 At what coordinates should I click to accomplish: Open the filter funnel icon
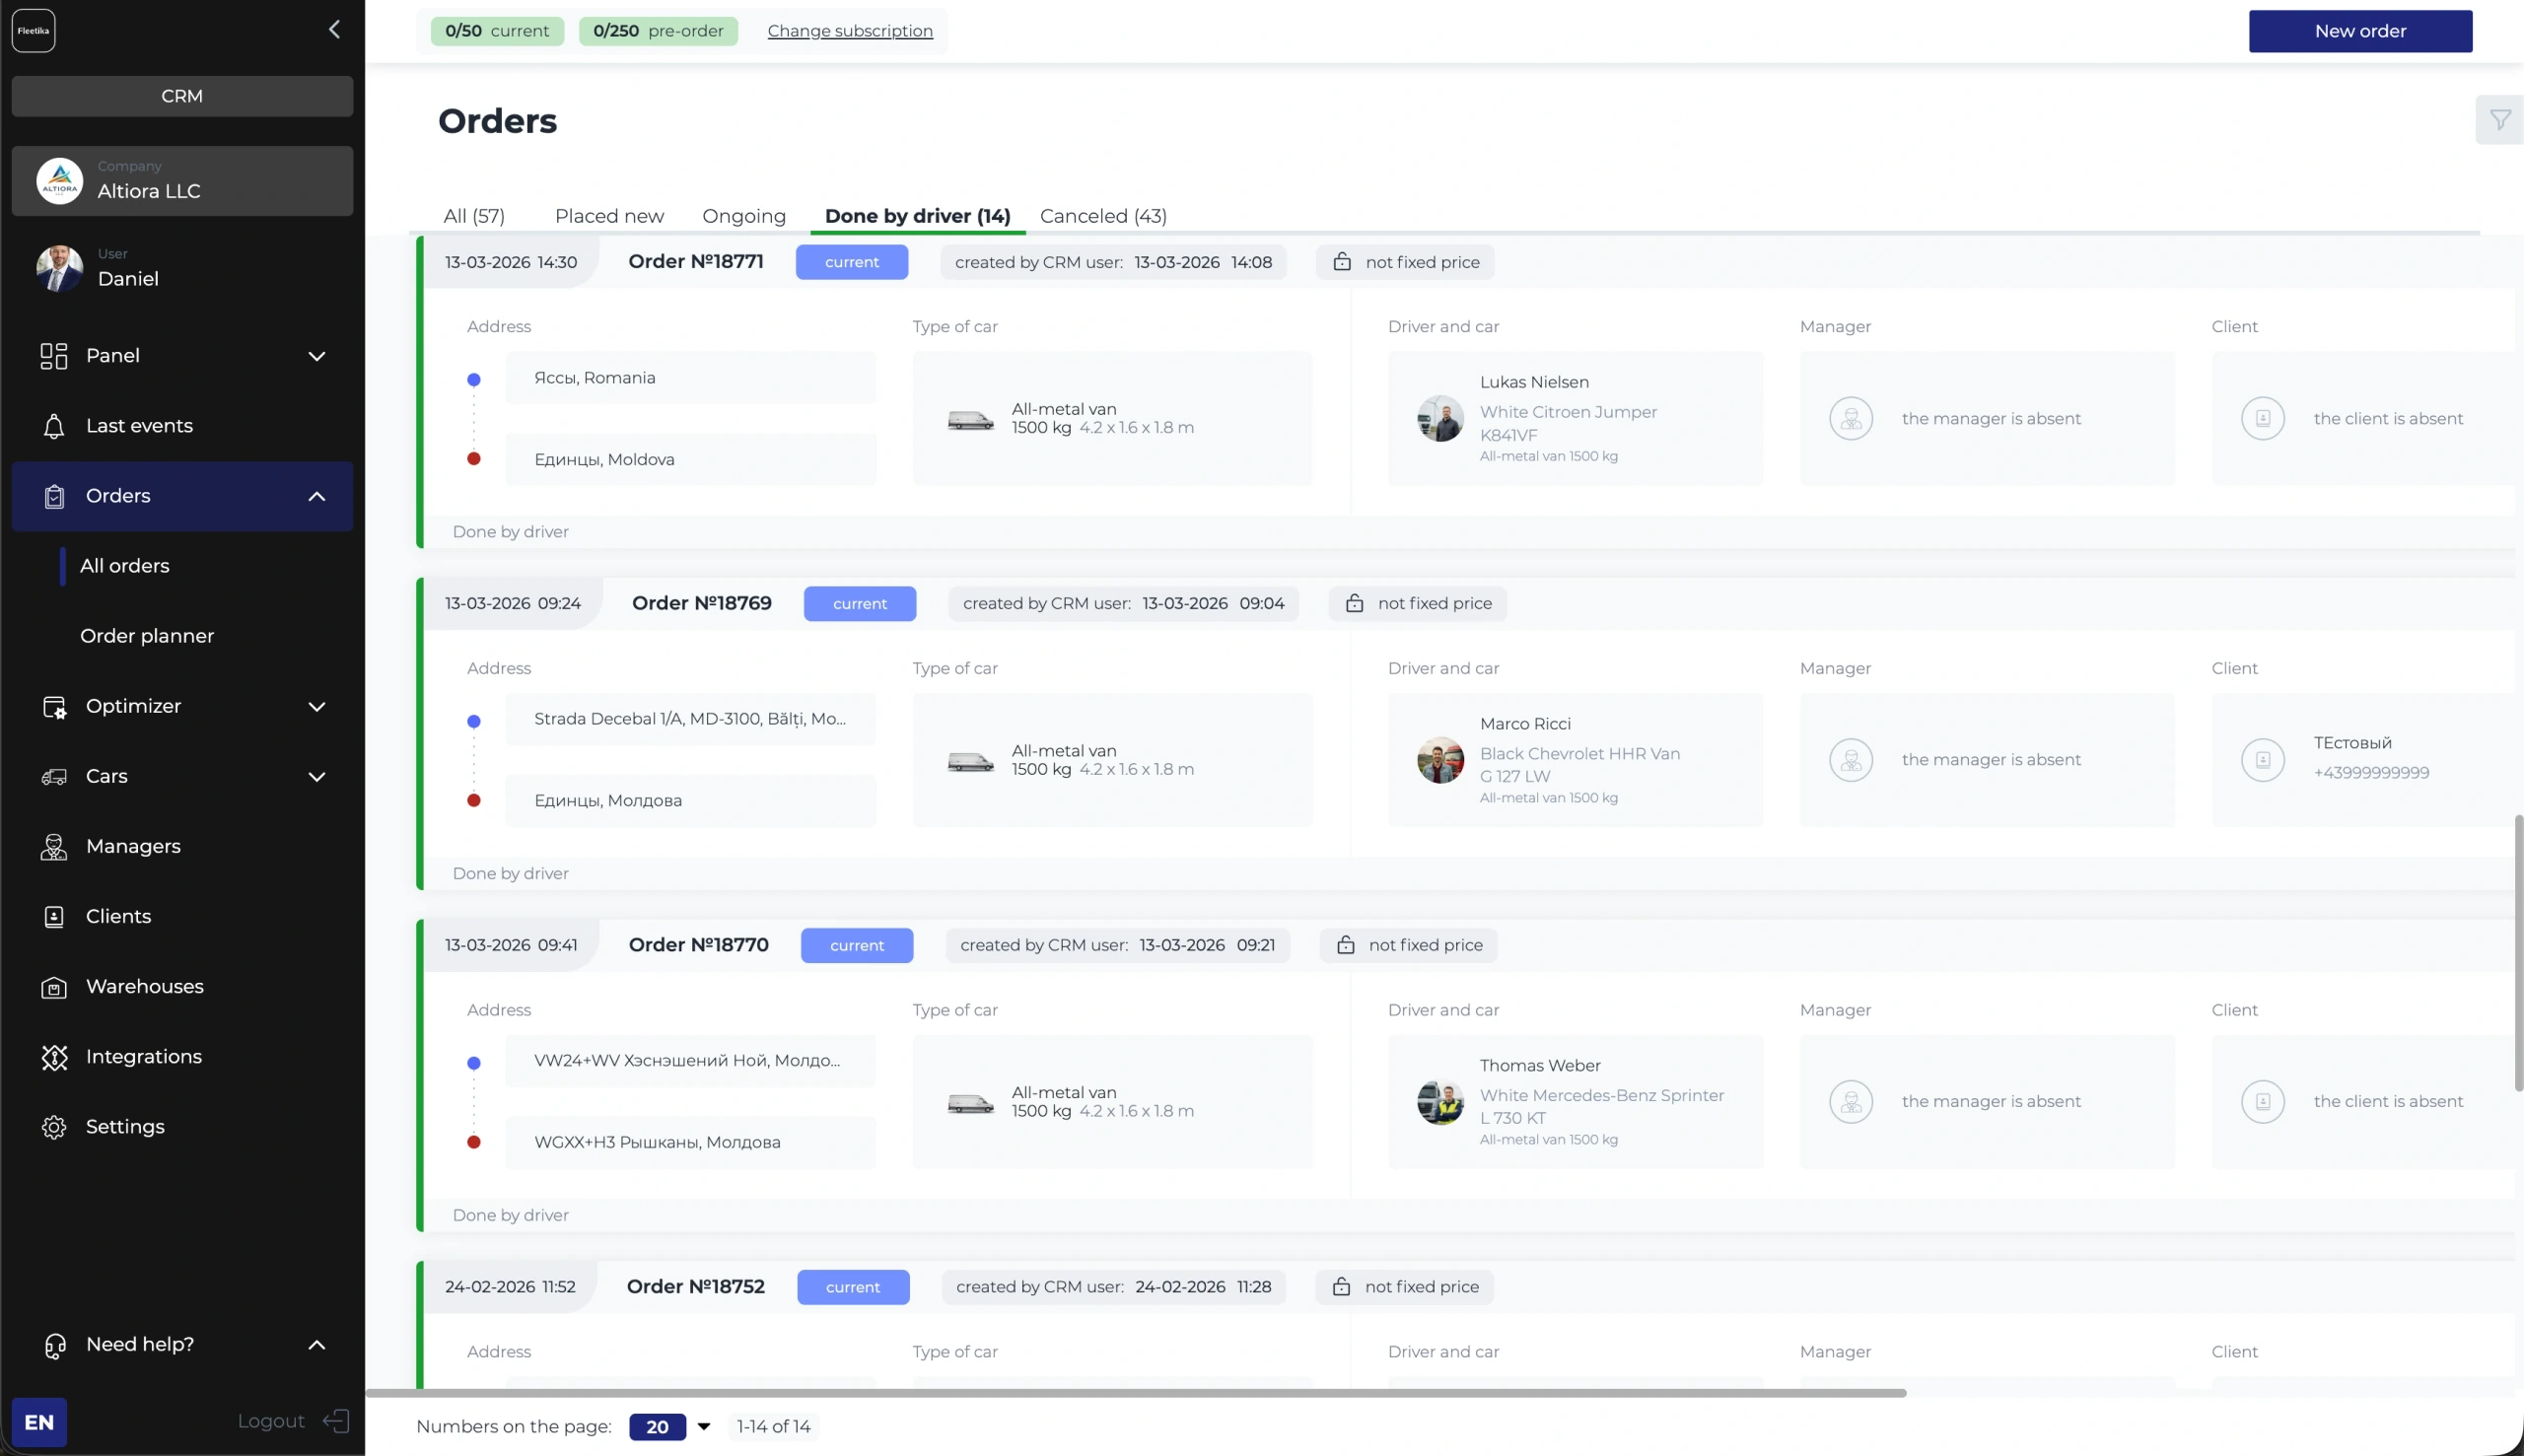point(2500,120)
